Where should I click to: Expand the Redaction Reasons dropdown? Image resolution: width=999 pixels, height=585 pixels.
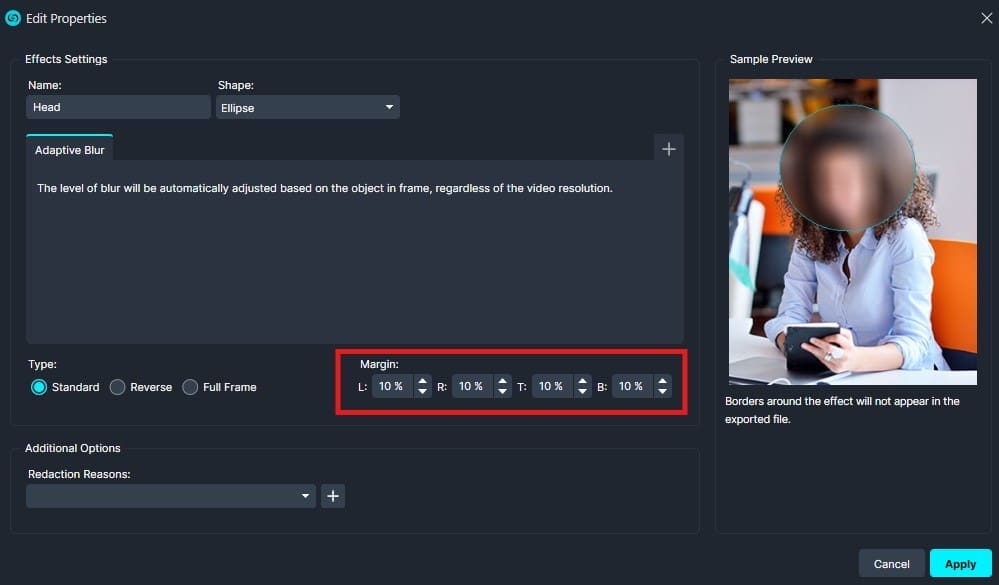pos(171,496)
